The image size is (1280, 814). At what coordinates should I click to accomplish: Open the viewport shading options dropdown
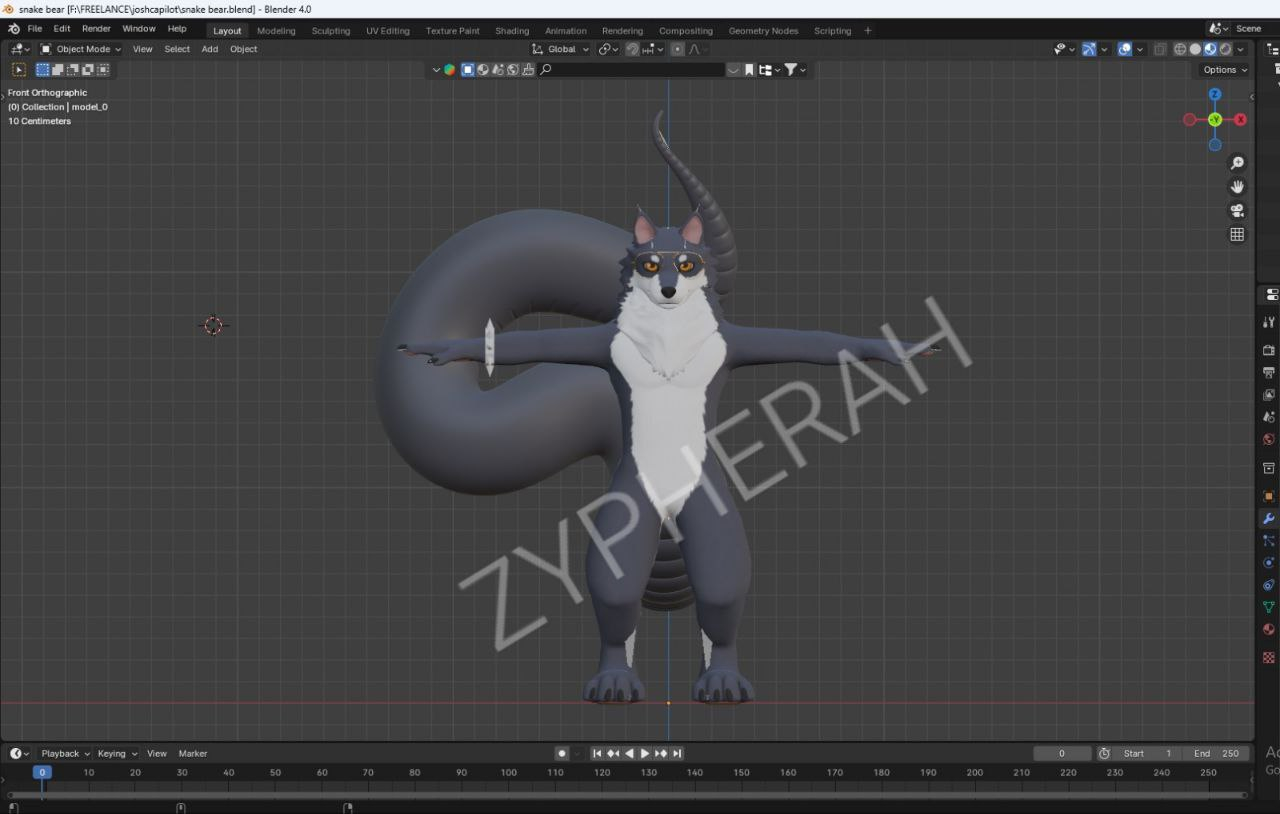(1241, 49)
